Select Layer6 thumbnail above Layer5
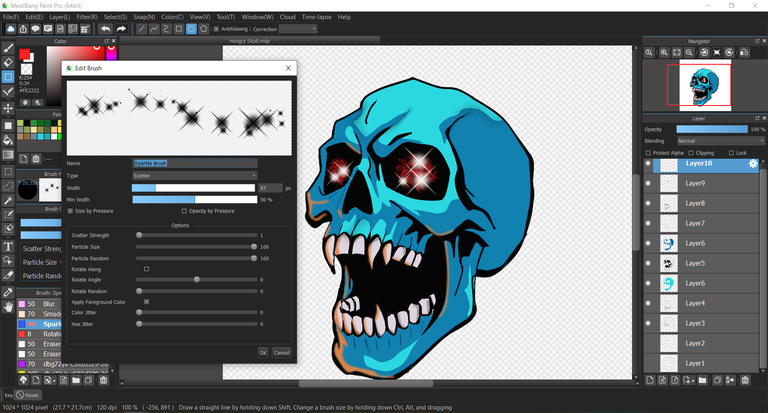The height and width of the screenshot is (413, 768). [668, 243]
